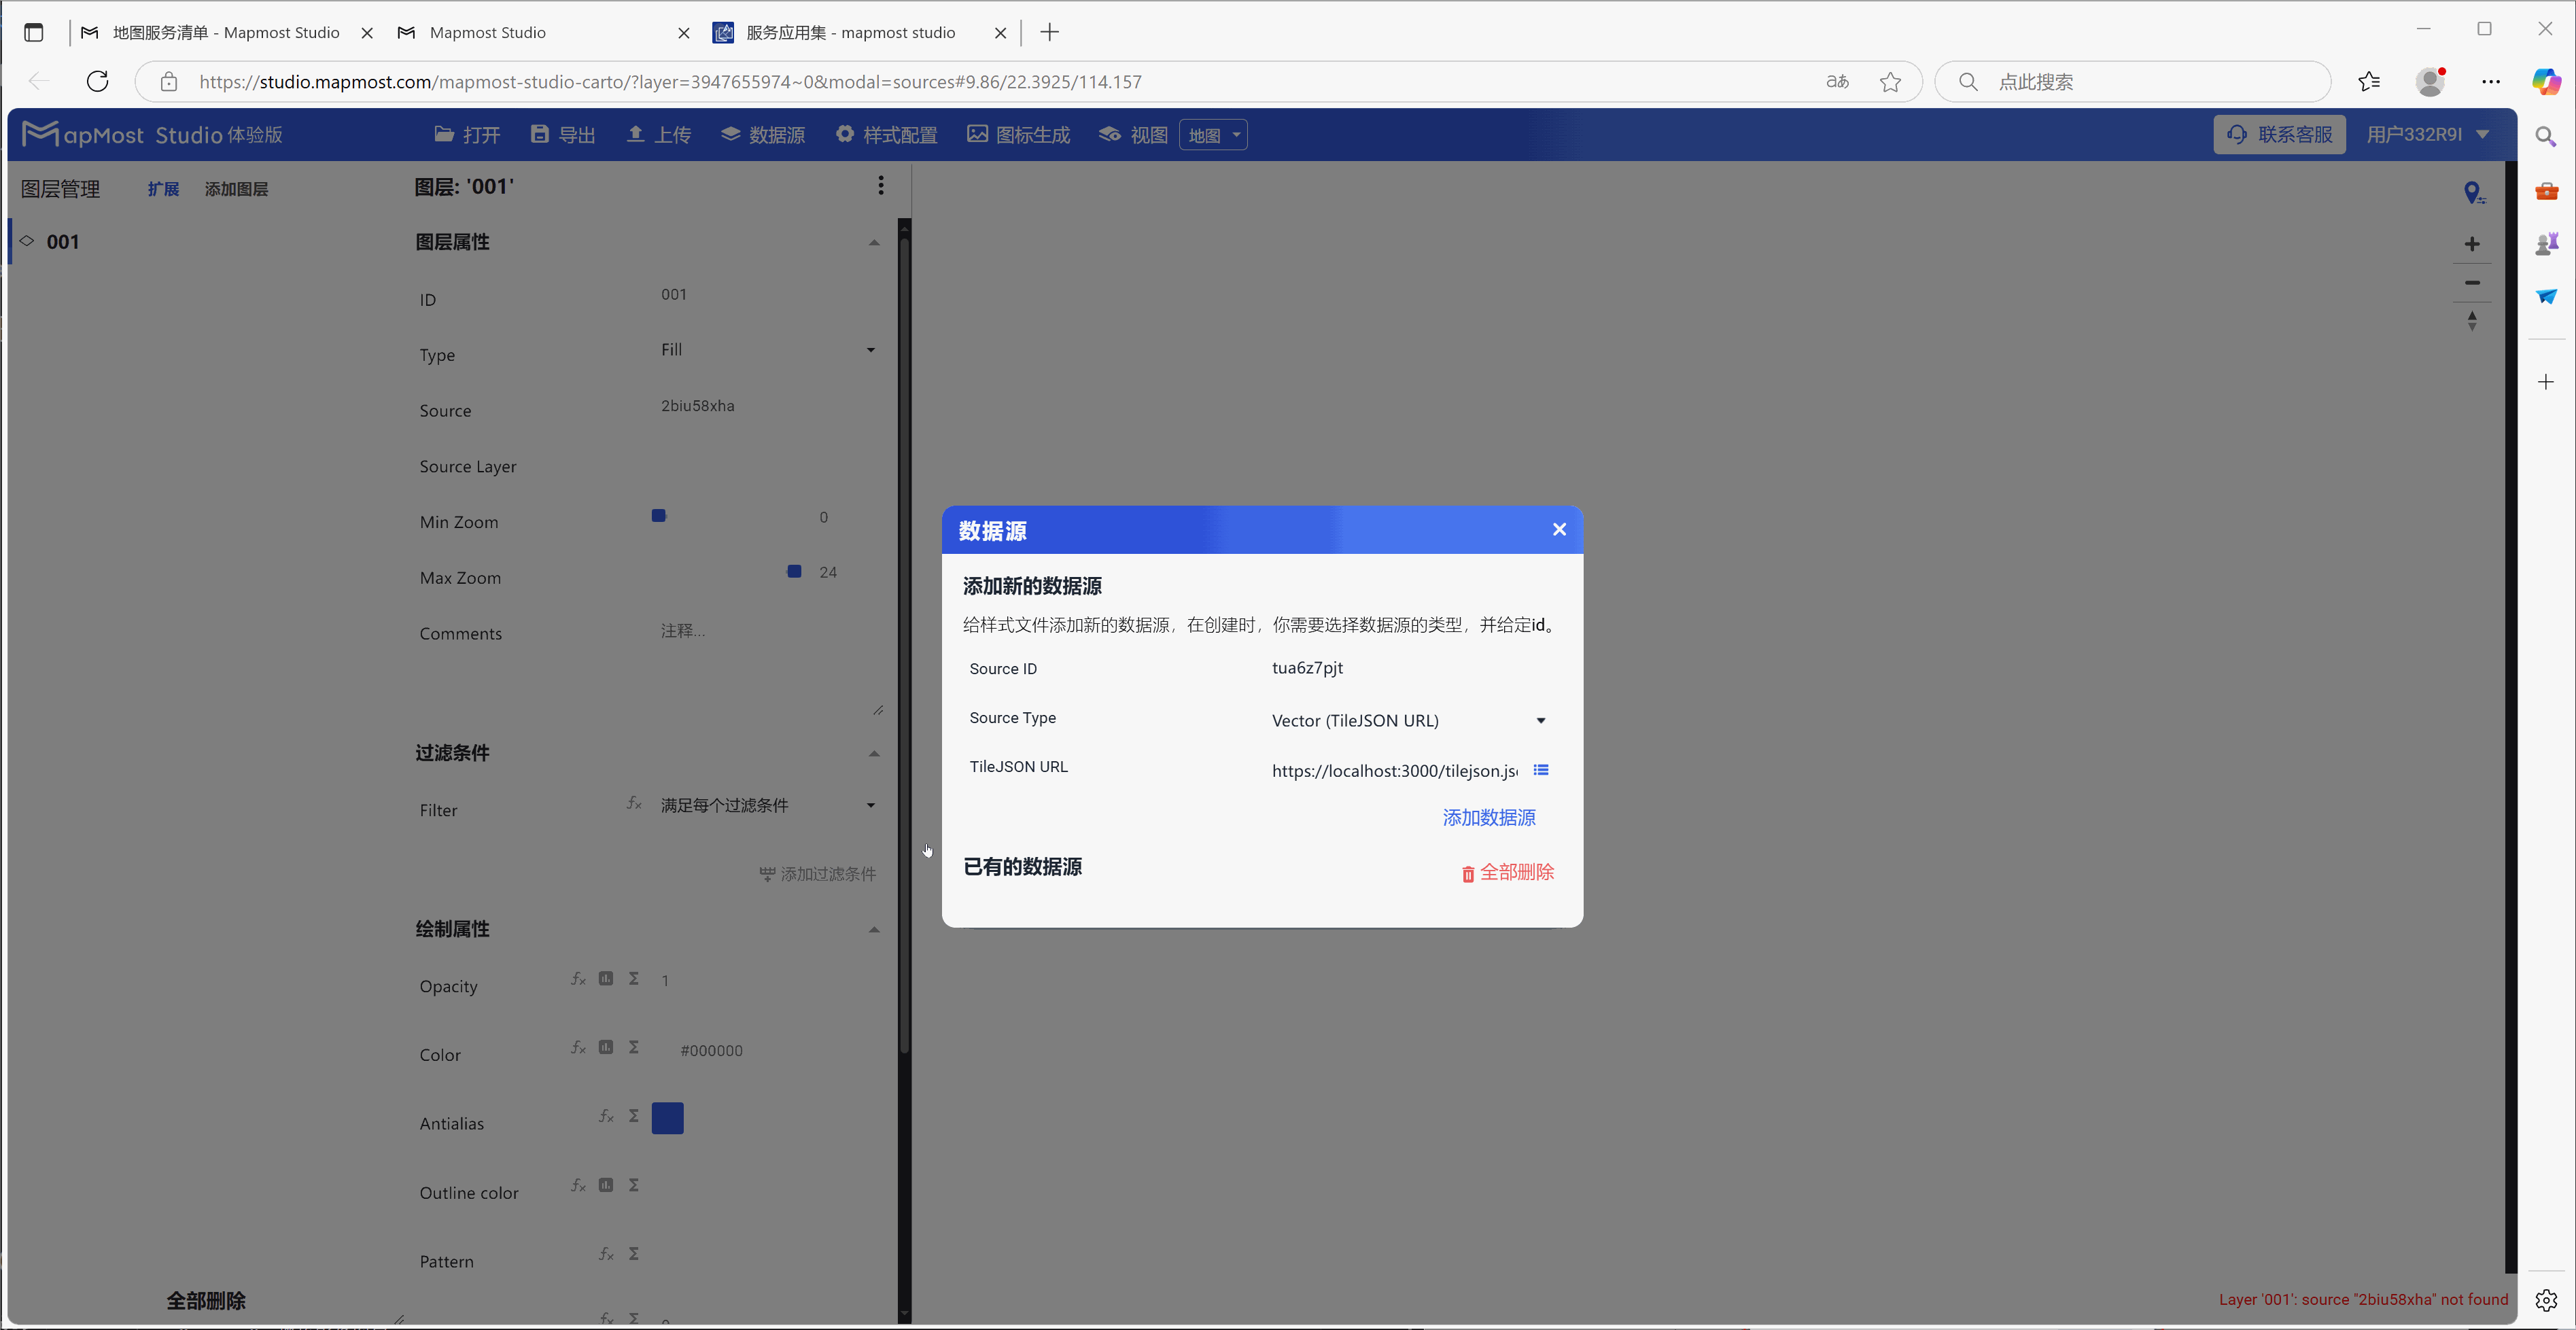Switch to the 服务应用集 browser tab
Viewport: 2576px width, 1330px height.
(849, 32)
